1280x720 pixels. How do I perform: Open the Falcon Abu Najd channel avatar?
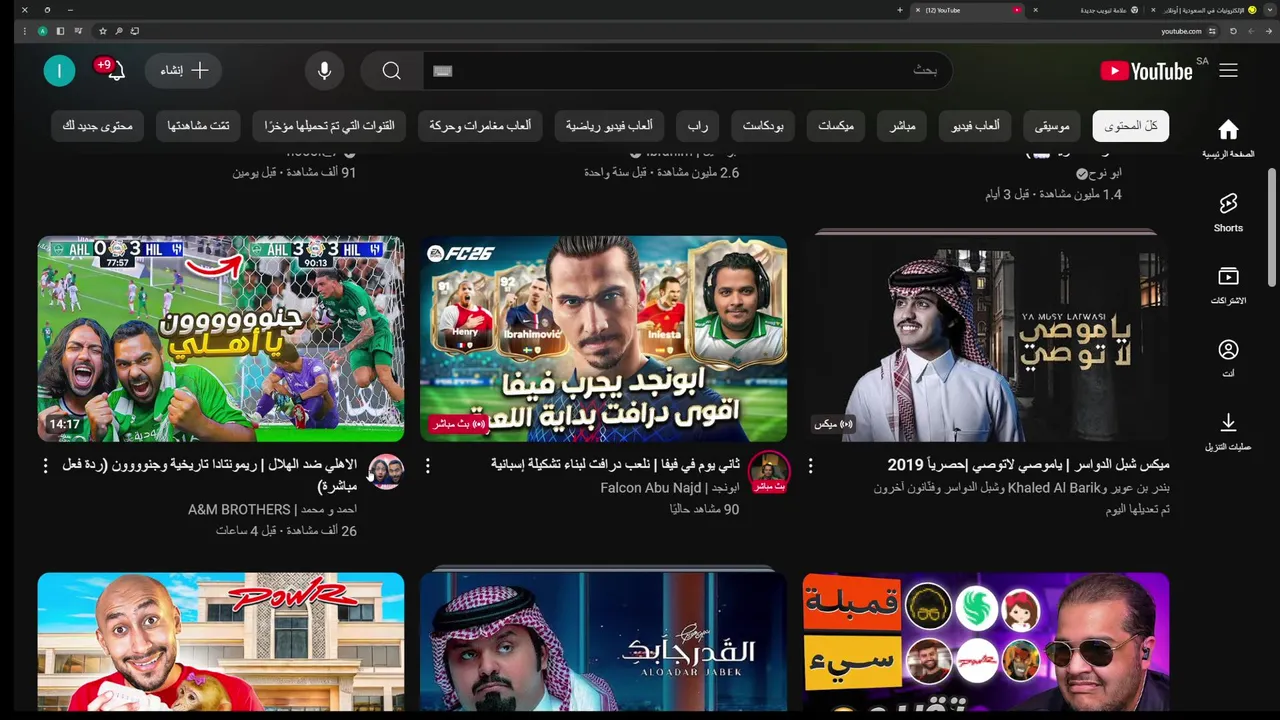pyautogui.click(x=769, y=471)
